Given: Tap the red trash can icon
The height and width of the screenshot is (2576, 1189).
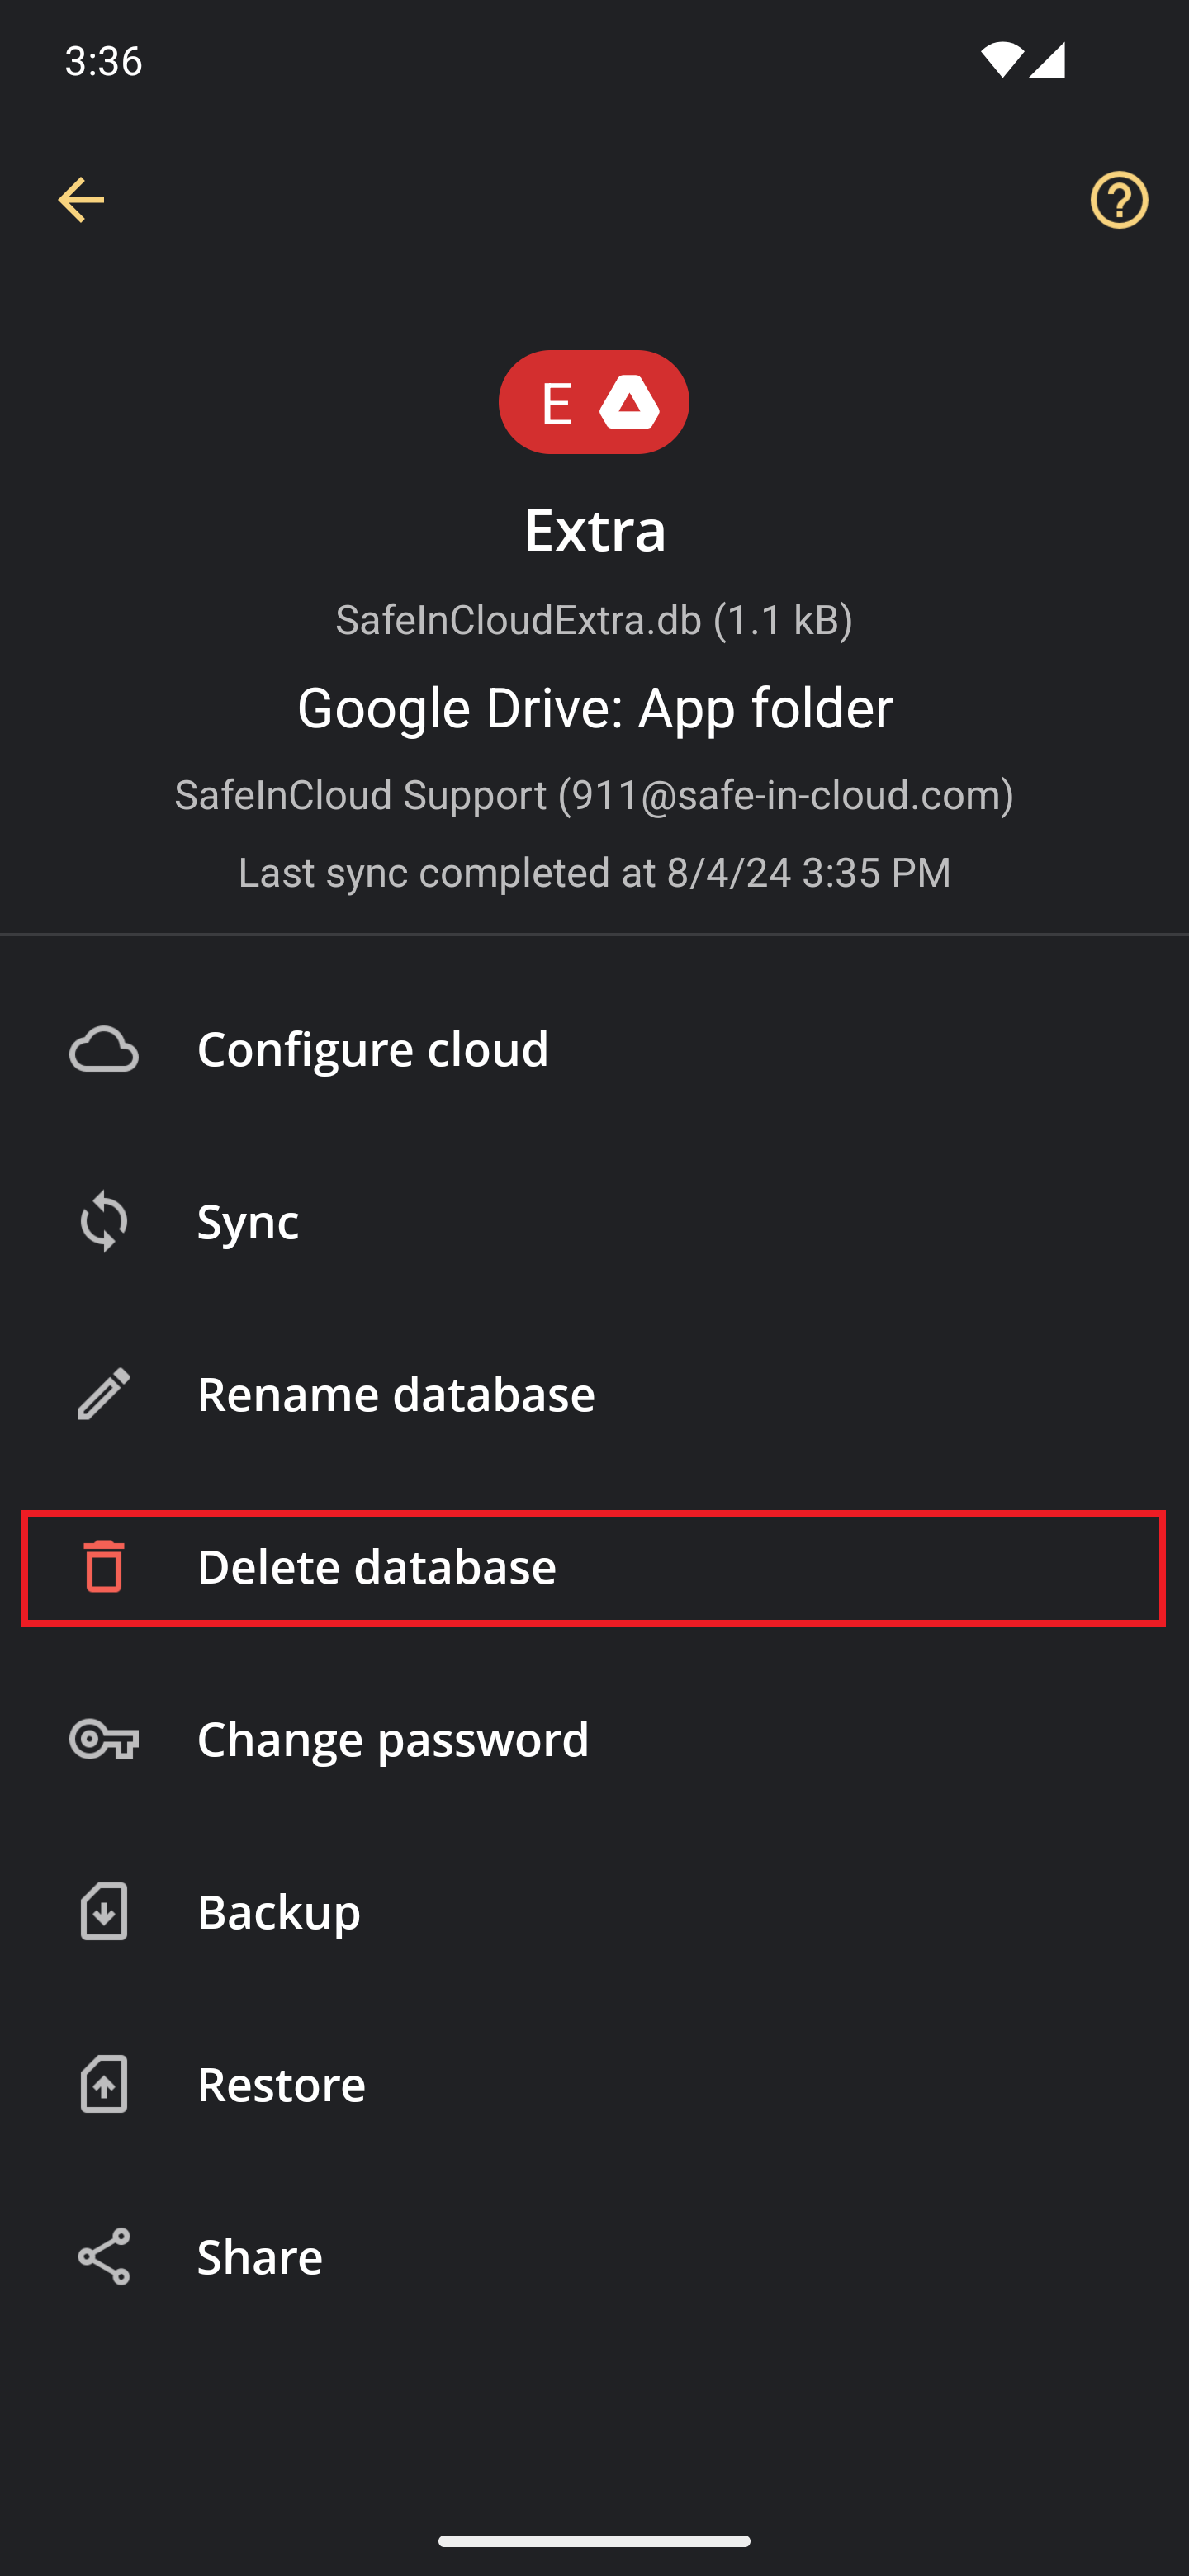Looking at the screenshot, I should click(104, 1566).
